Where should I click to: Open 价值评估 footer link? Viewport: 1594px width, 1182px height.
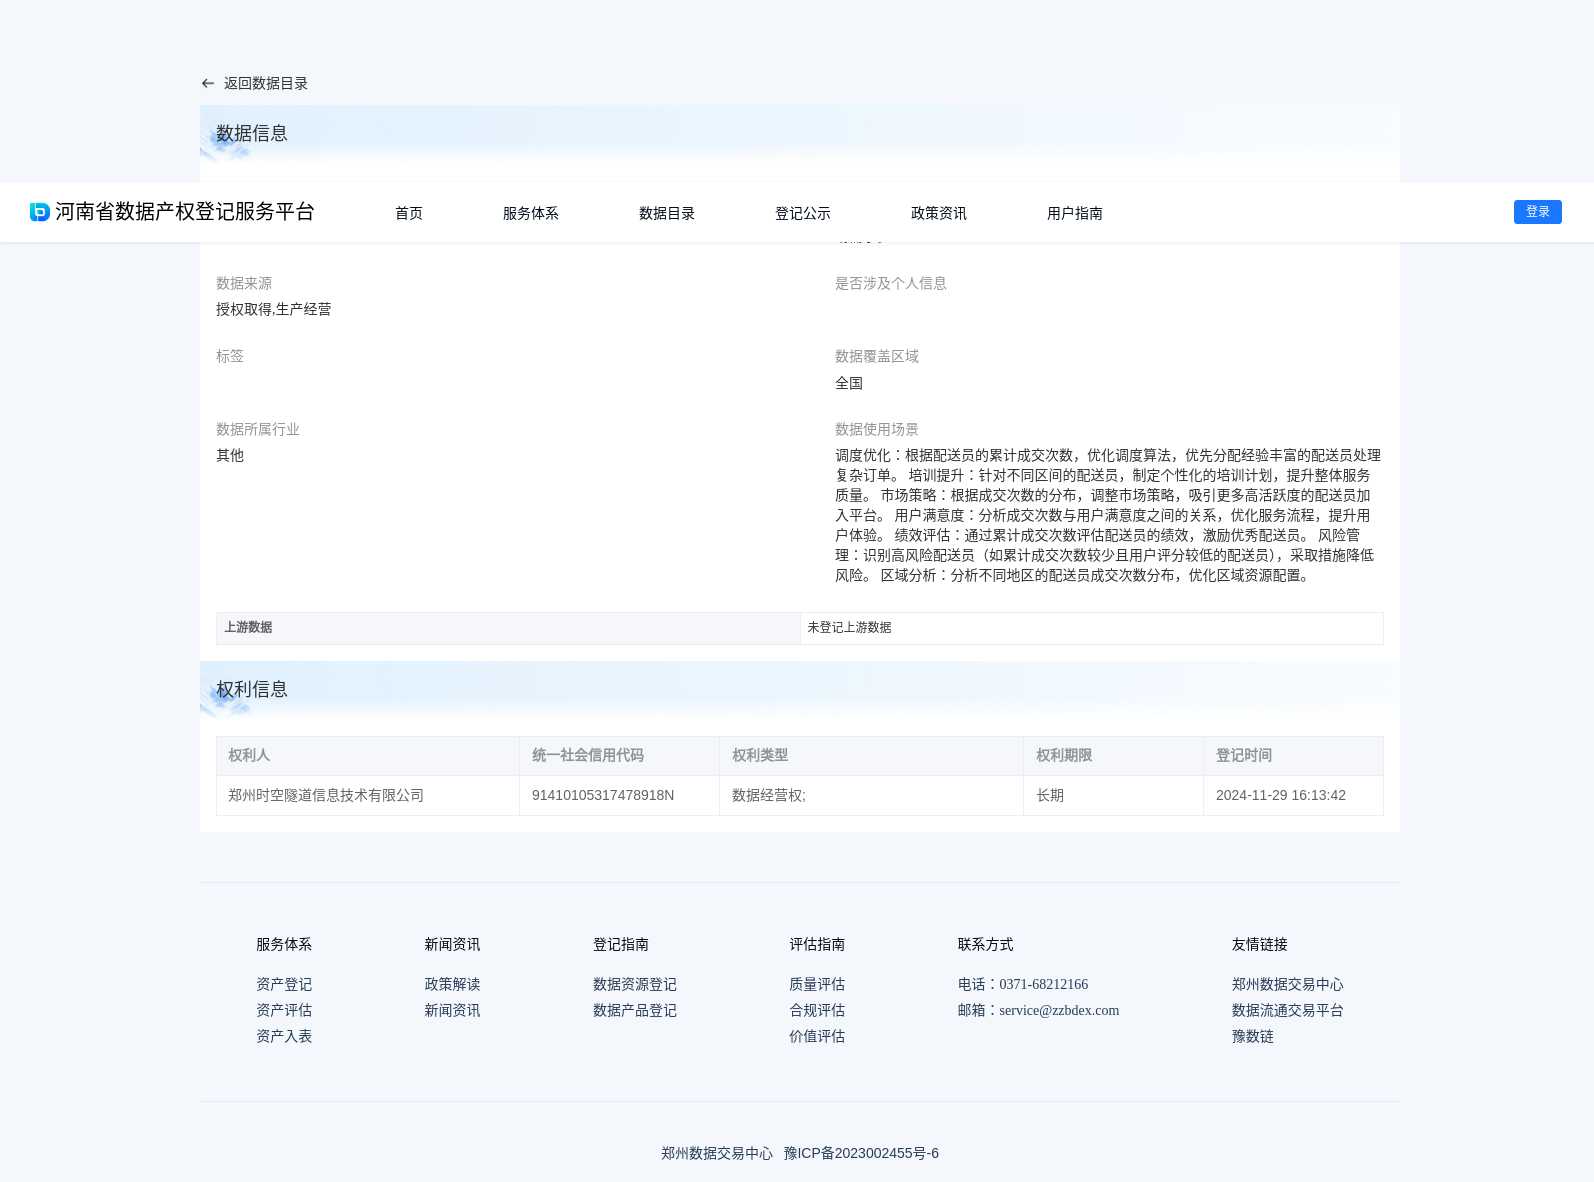click(817, 1037)
